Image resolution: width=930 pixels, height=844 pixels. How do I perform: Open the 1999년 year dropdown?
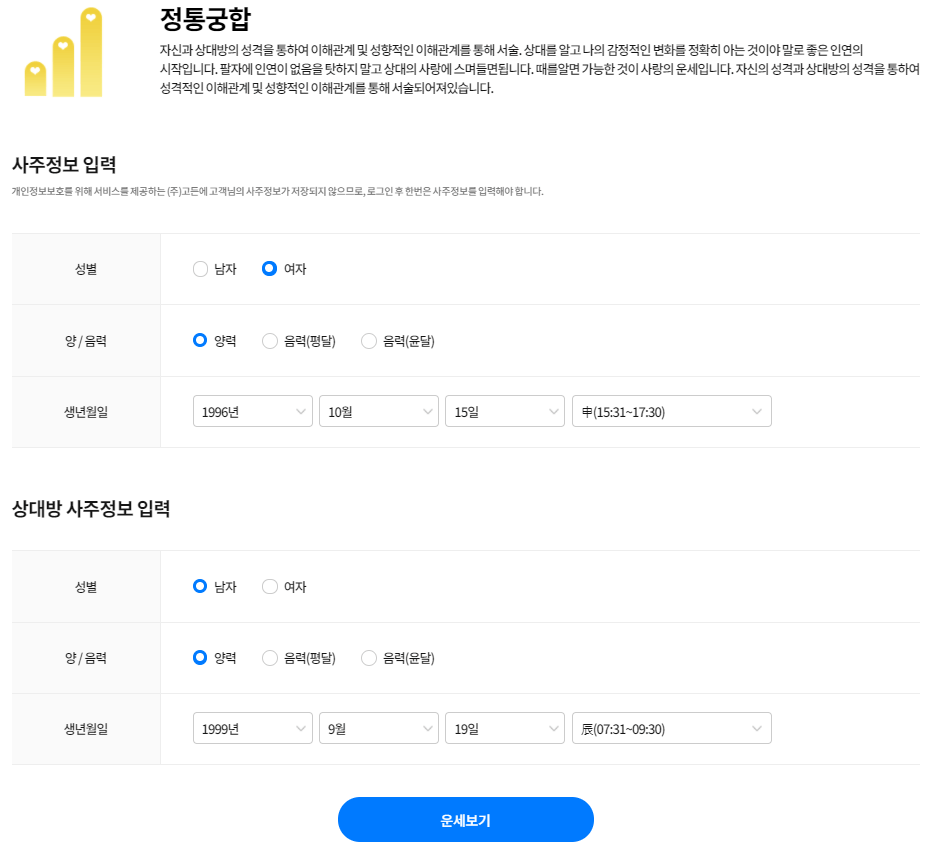pyautogui.click(x=252, y=727)
